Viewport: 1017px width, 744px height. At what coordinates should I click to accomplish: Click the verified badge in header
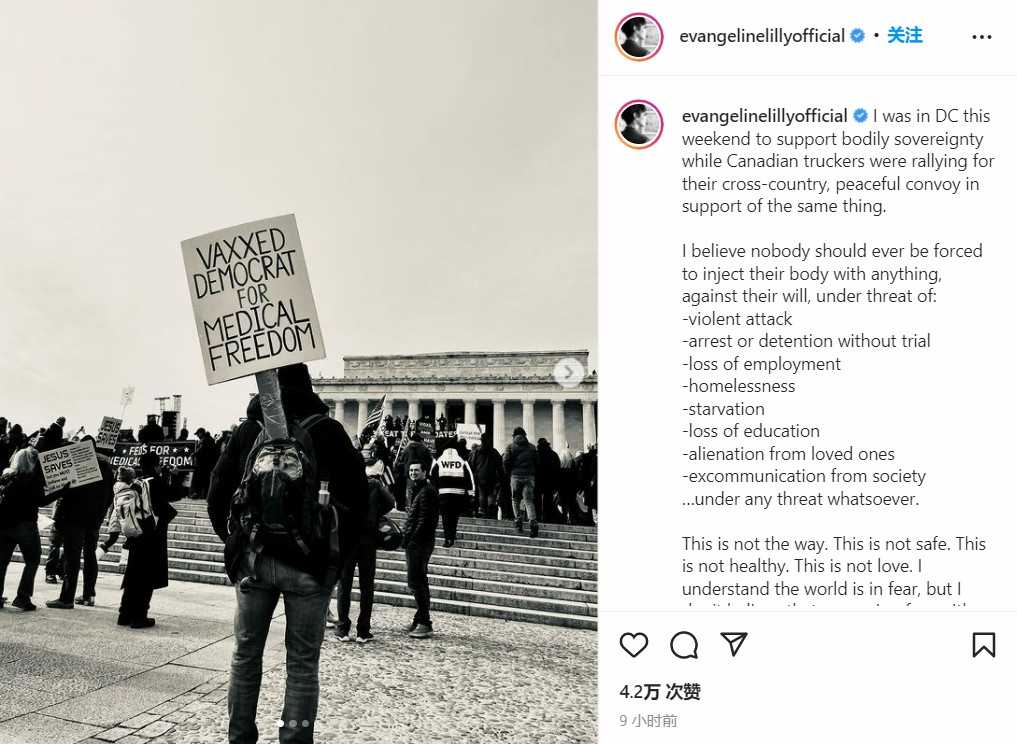[857, 36]
